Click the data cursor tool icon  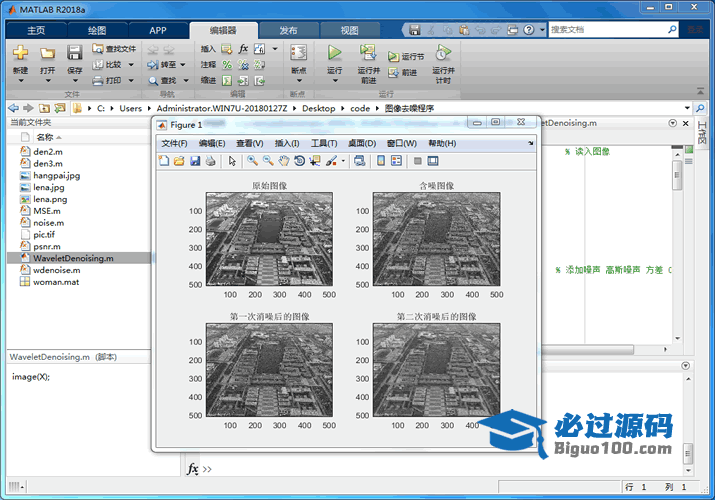[x=315, y=161]
